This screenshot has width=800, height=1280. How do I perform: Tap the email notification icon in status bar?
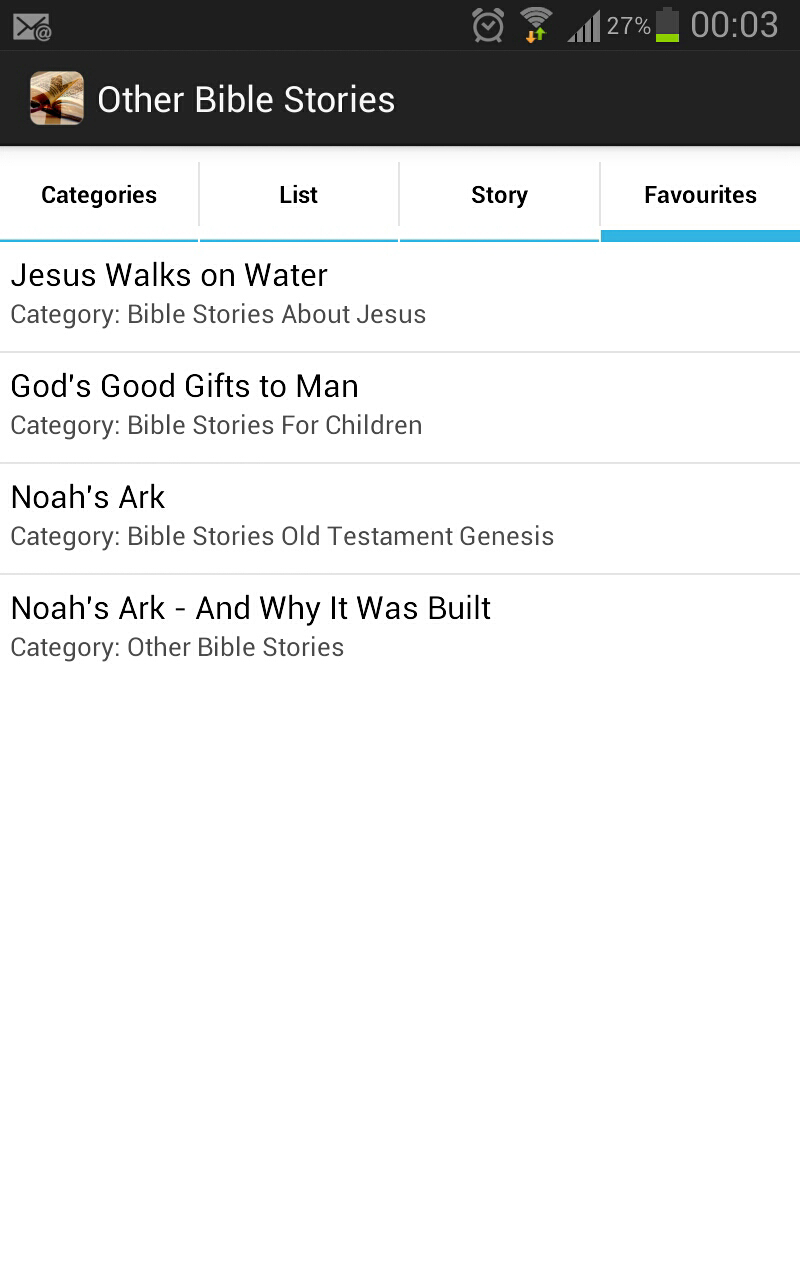[x=32, y=26]
